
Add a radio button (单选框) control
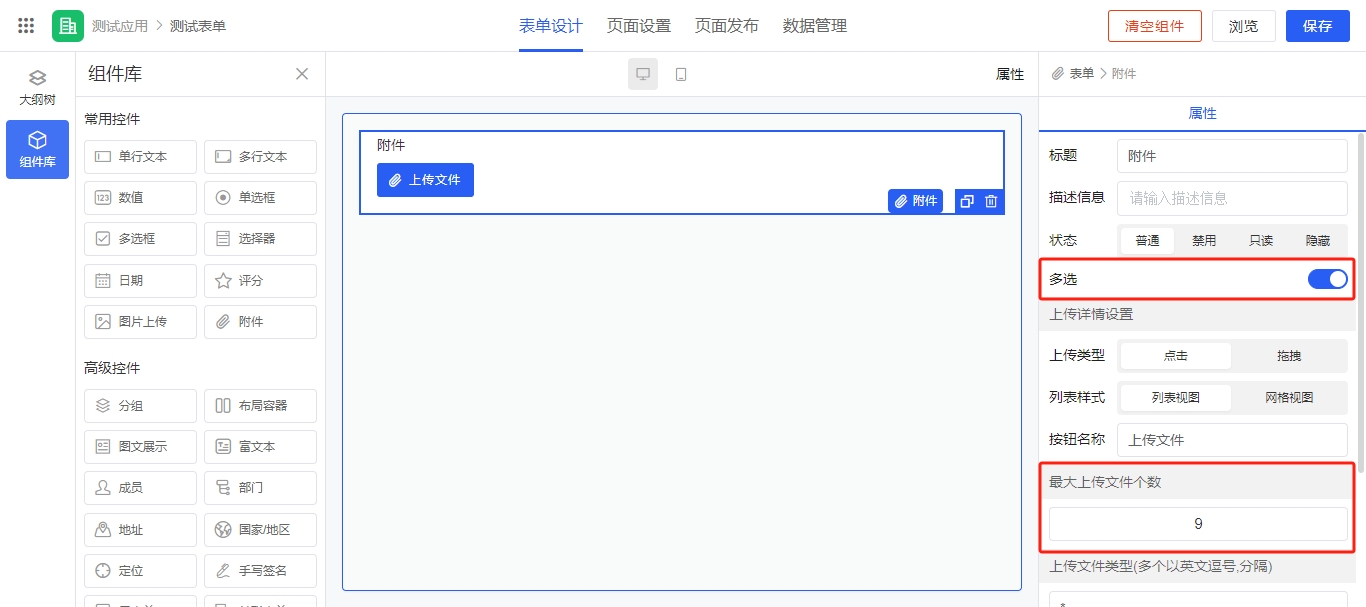(x=260, y=198)
